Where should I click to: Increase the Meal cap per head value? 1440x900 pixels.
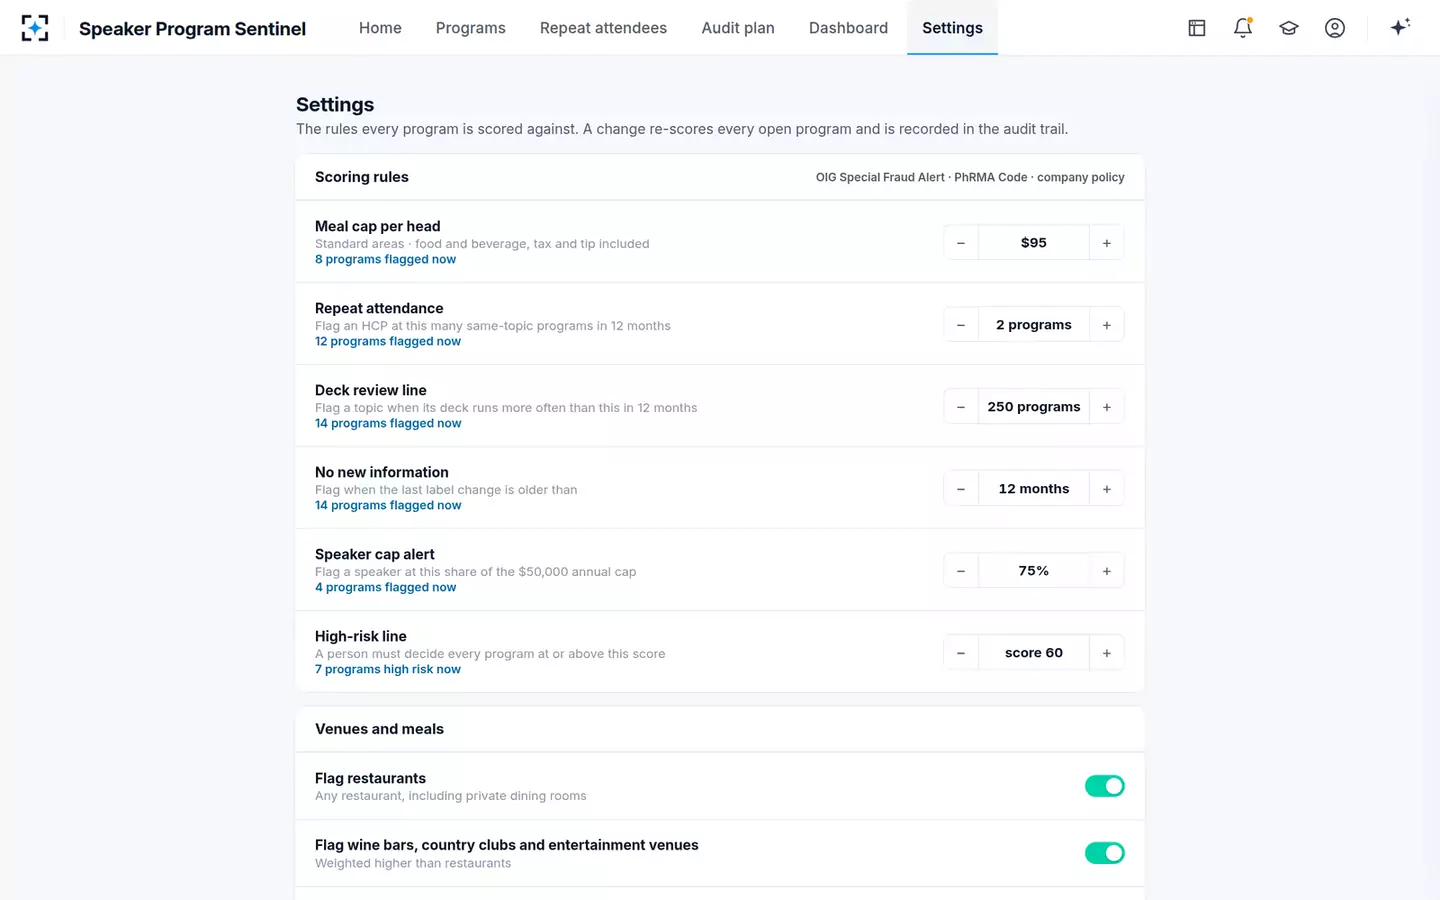coord(1107,243)
